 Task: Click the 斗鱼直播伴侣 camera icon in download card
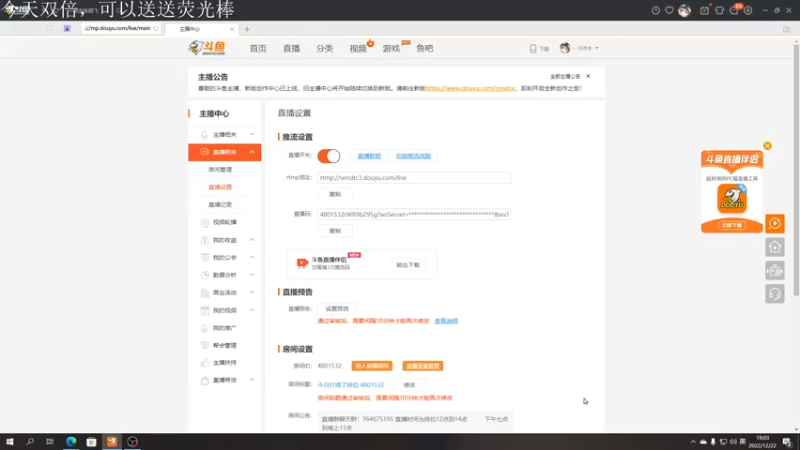(x=302, y=263)
